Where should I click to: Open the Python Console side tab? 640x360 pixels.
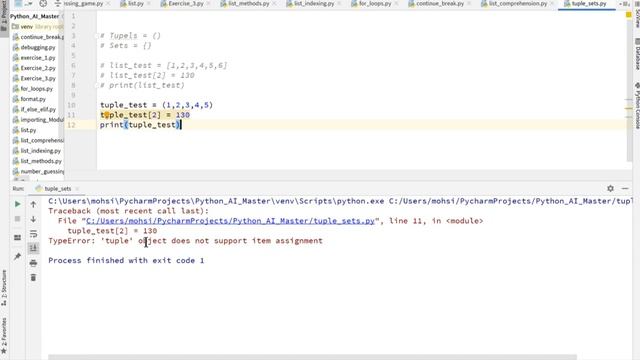636,105
